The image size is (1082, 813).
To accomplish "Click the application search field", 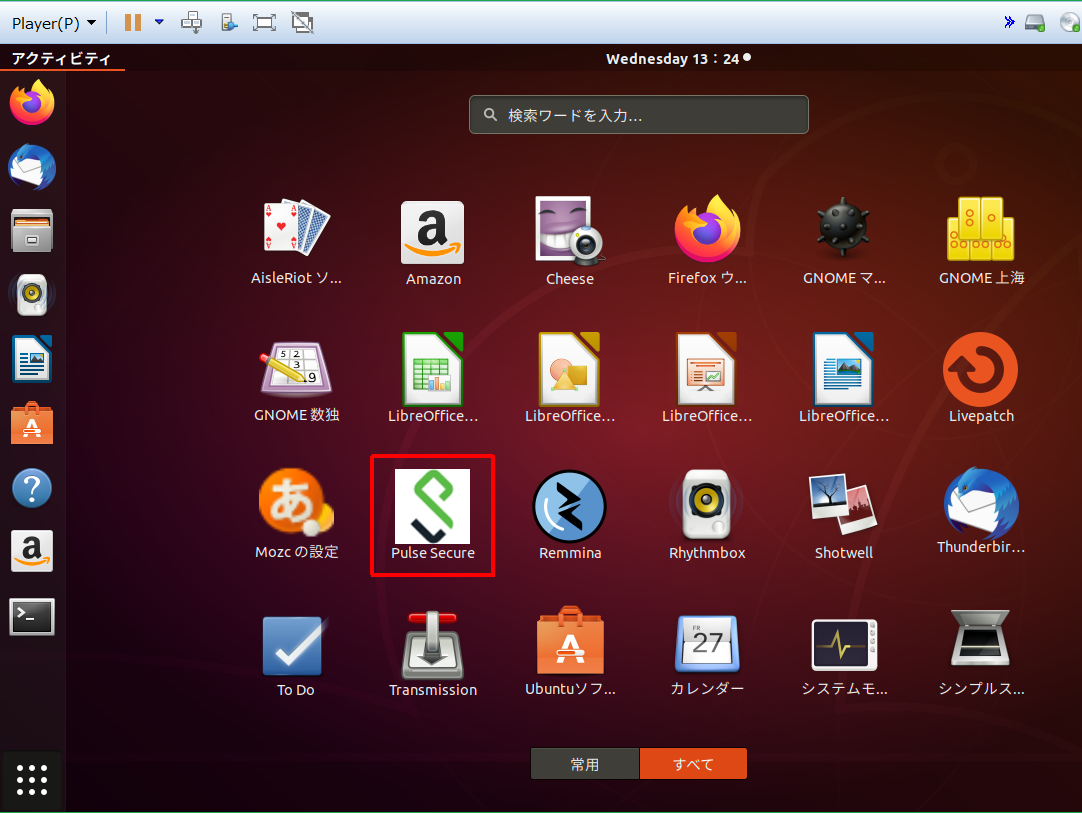I will pos(638,115).
